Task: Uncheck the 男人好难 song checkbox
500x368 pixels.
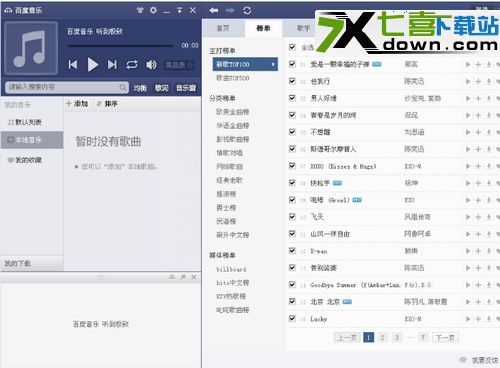Action: coord(292,98)
